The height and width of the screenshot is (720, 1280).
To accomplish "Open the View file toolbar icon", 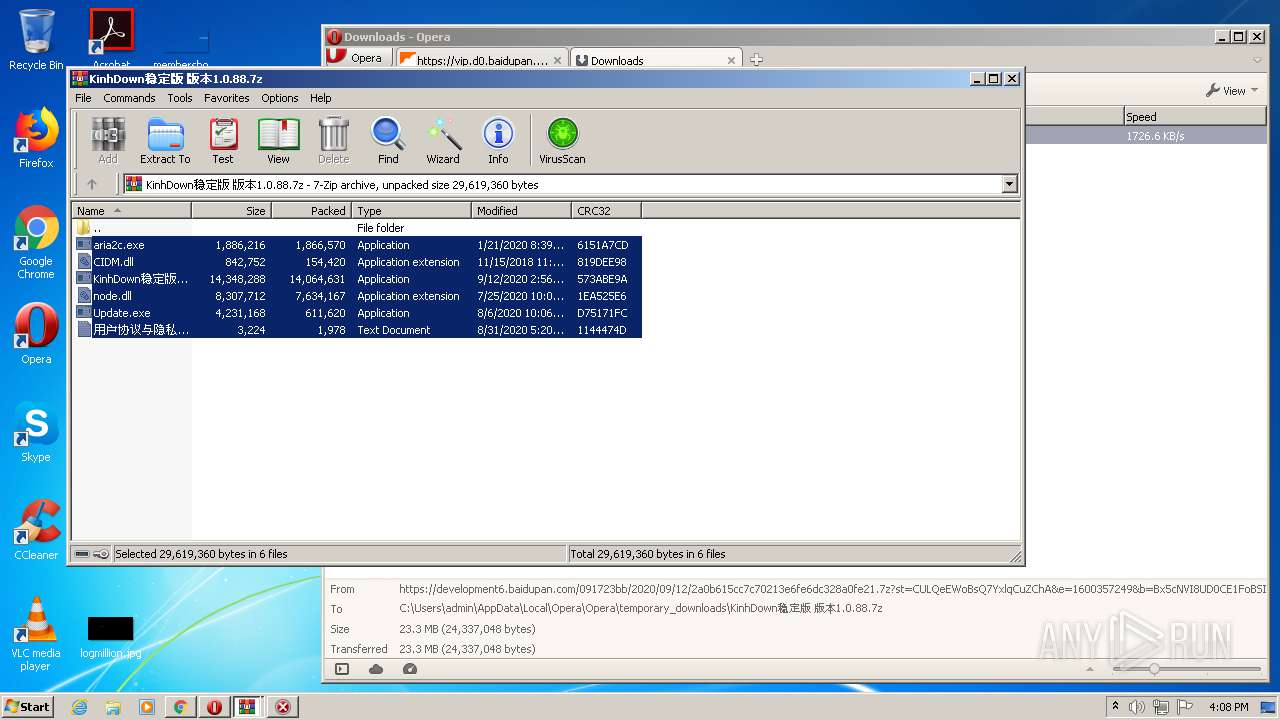I will [278, 141].
